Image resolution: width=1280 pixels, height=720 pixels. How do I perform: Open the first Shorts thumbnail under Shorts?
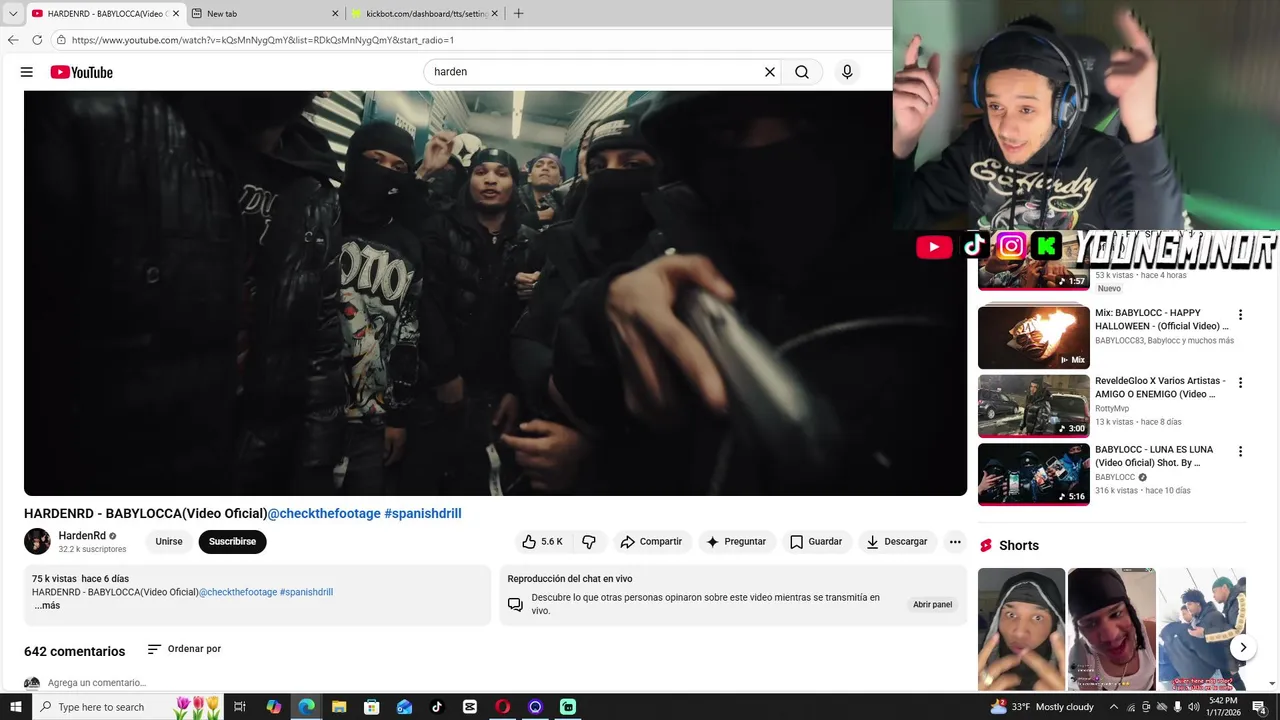1021,629
